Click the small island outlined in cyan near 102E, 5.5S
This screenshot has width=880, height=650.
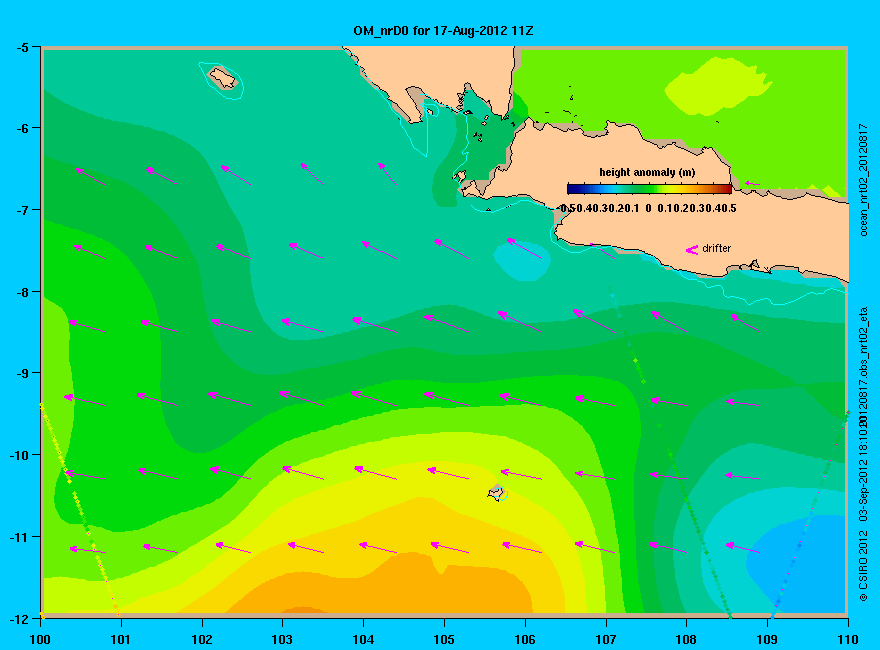click(222, 78)
